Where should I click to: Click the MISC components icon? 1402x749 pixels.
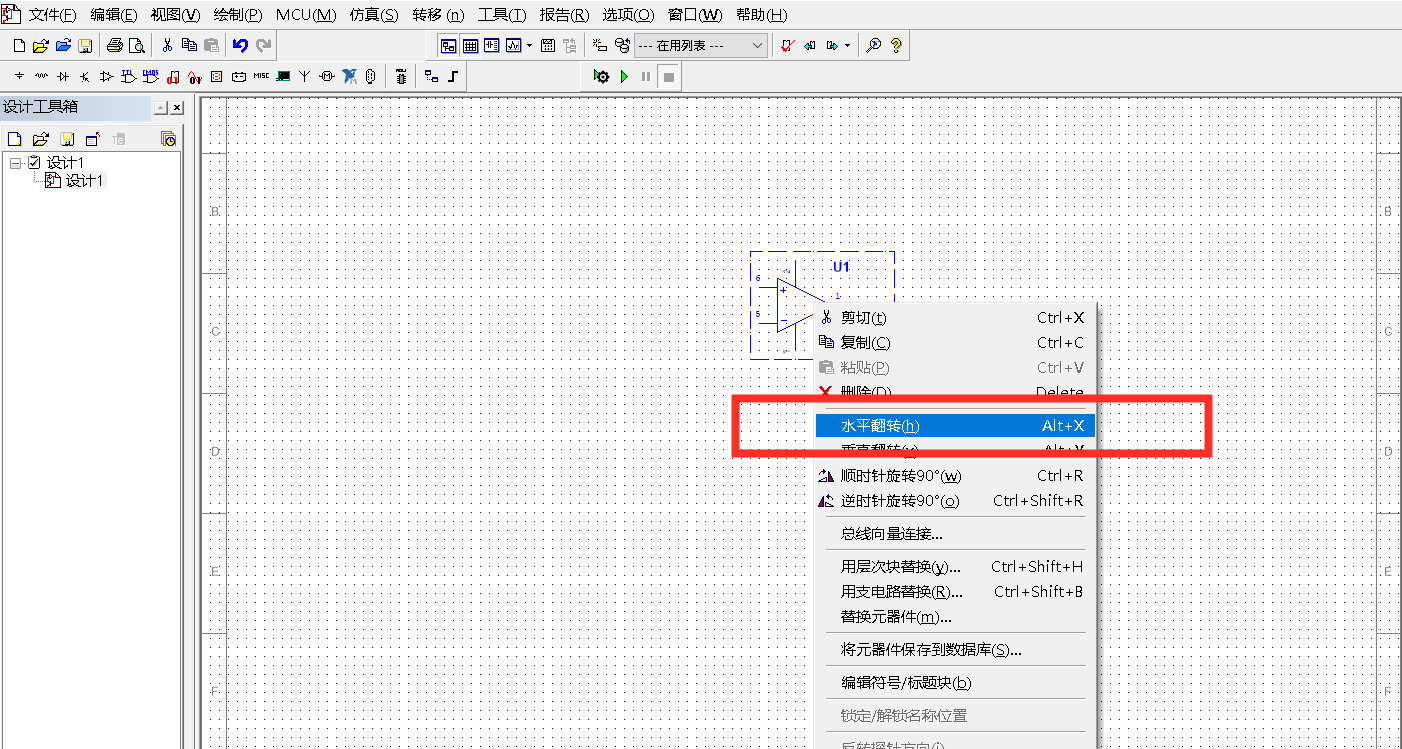261,75
